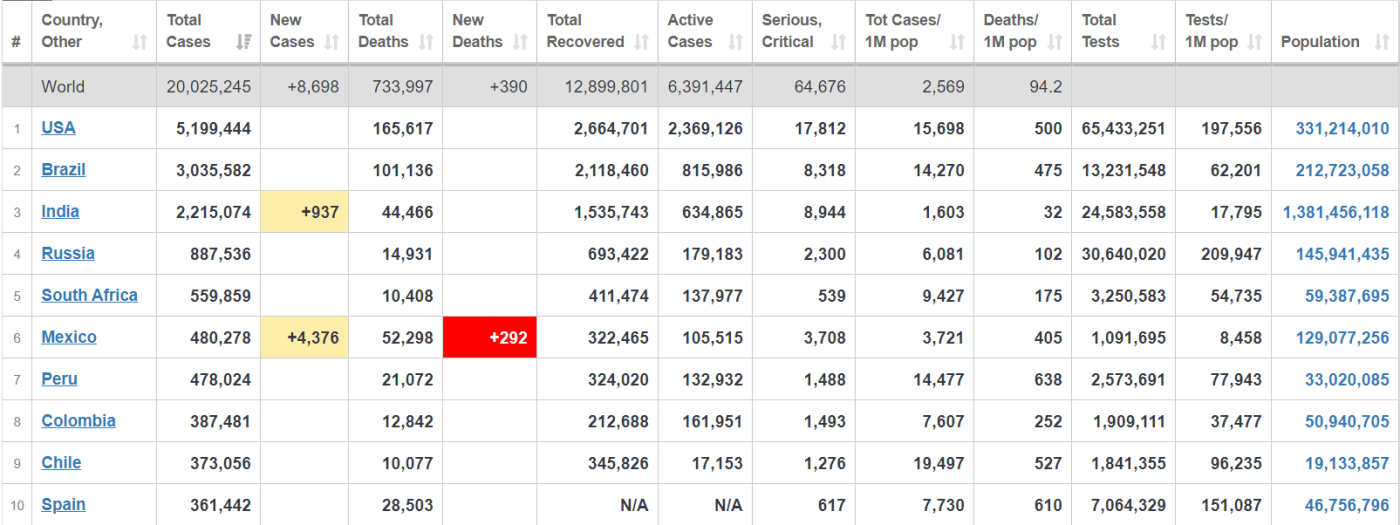1400x525 pixels.
Task: Sort by Tot Cases/1M pop arrows
Action: point(957,42)
